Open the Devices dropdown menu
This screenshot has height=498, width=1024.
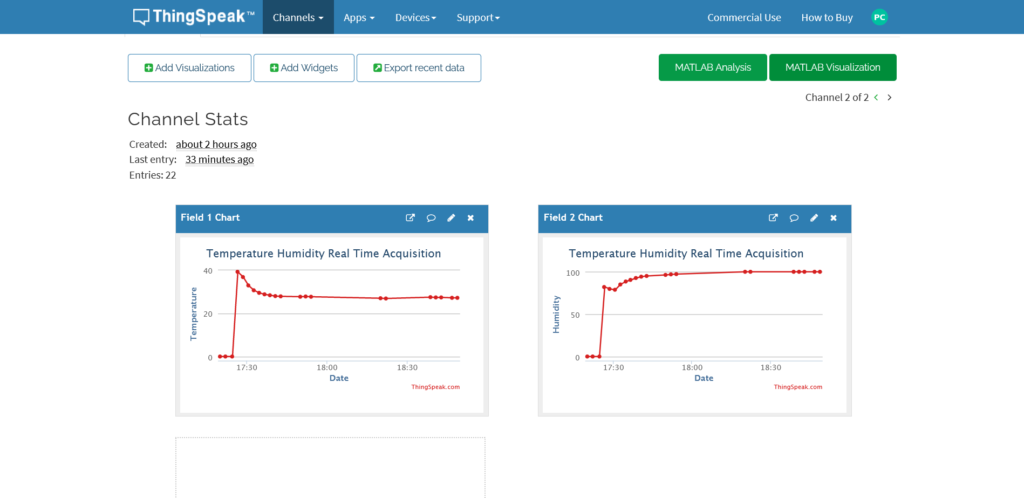point(415,17)
